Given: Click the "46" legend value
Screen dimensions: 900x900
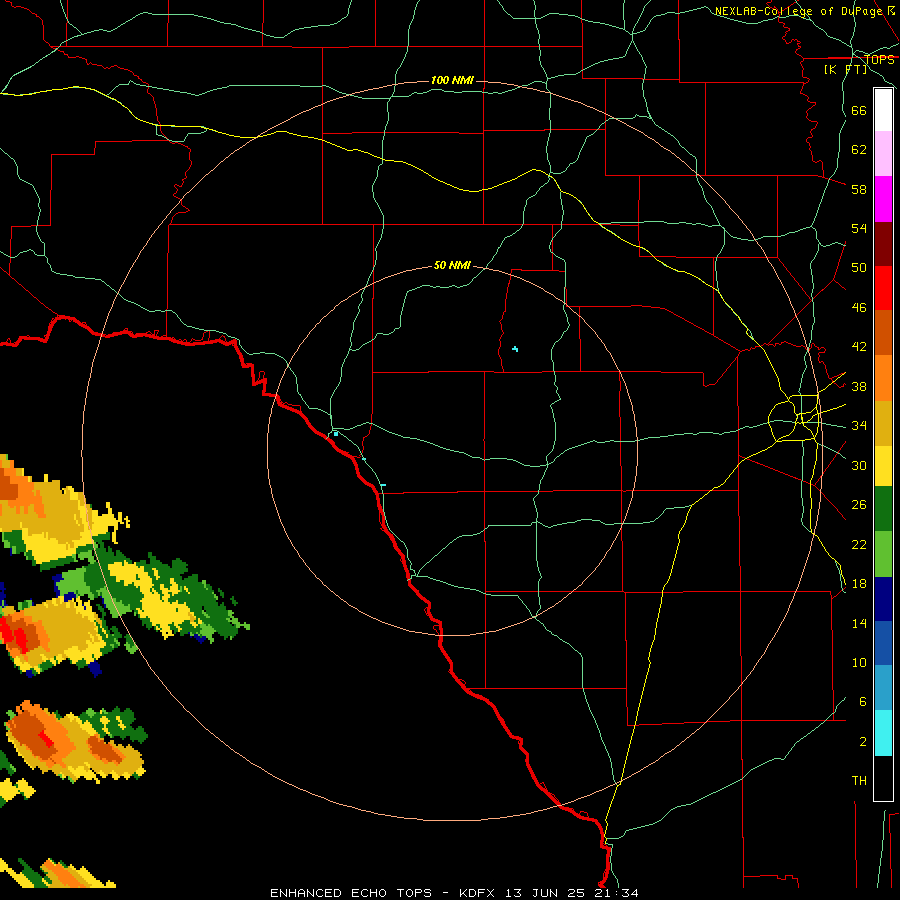Looking at the screenshot, I should point(859,308).
